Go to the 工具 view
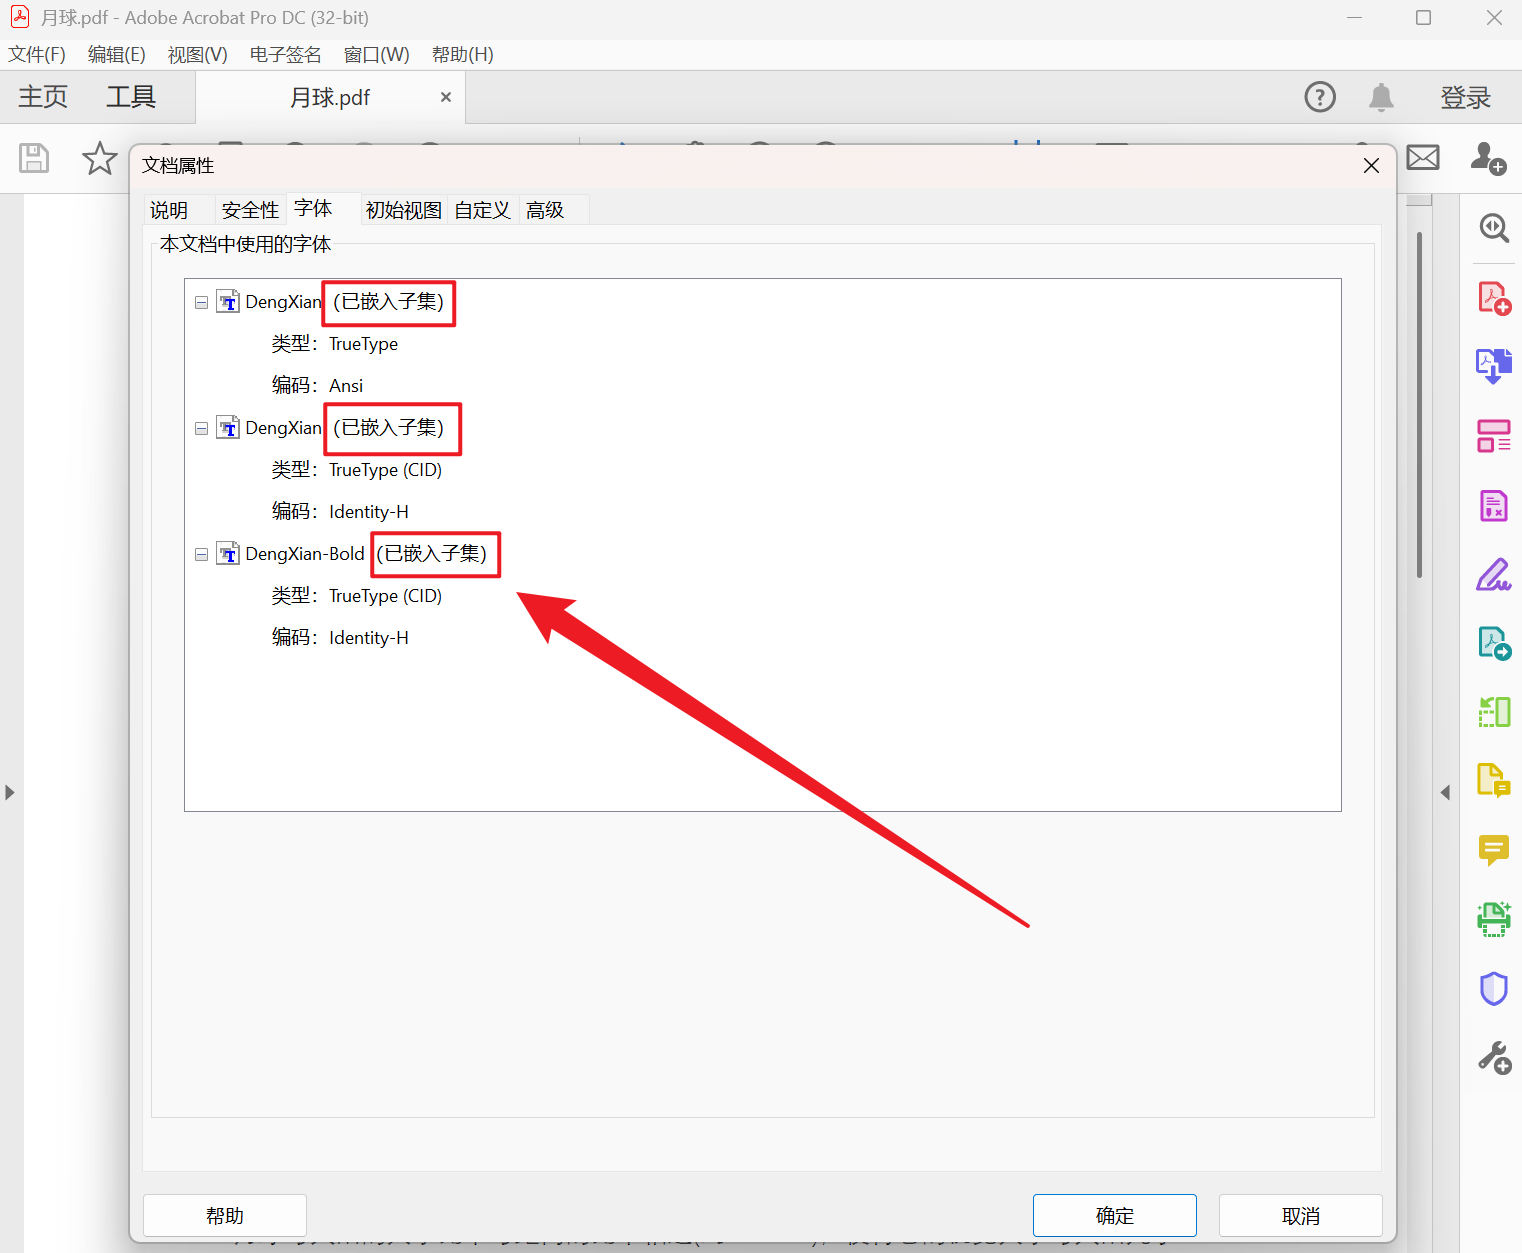This screenshot has width=1522, height=1253. tap(131, 97)
